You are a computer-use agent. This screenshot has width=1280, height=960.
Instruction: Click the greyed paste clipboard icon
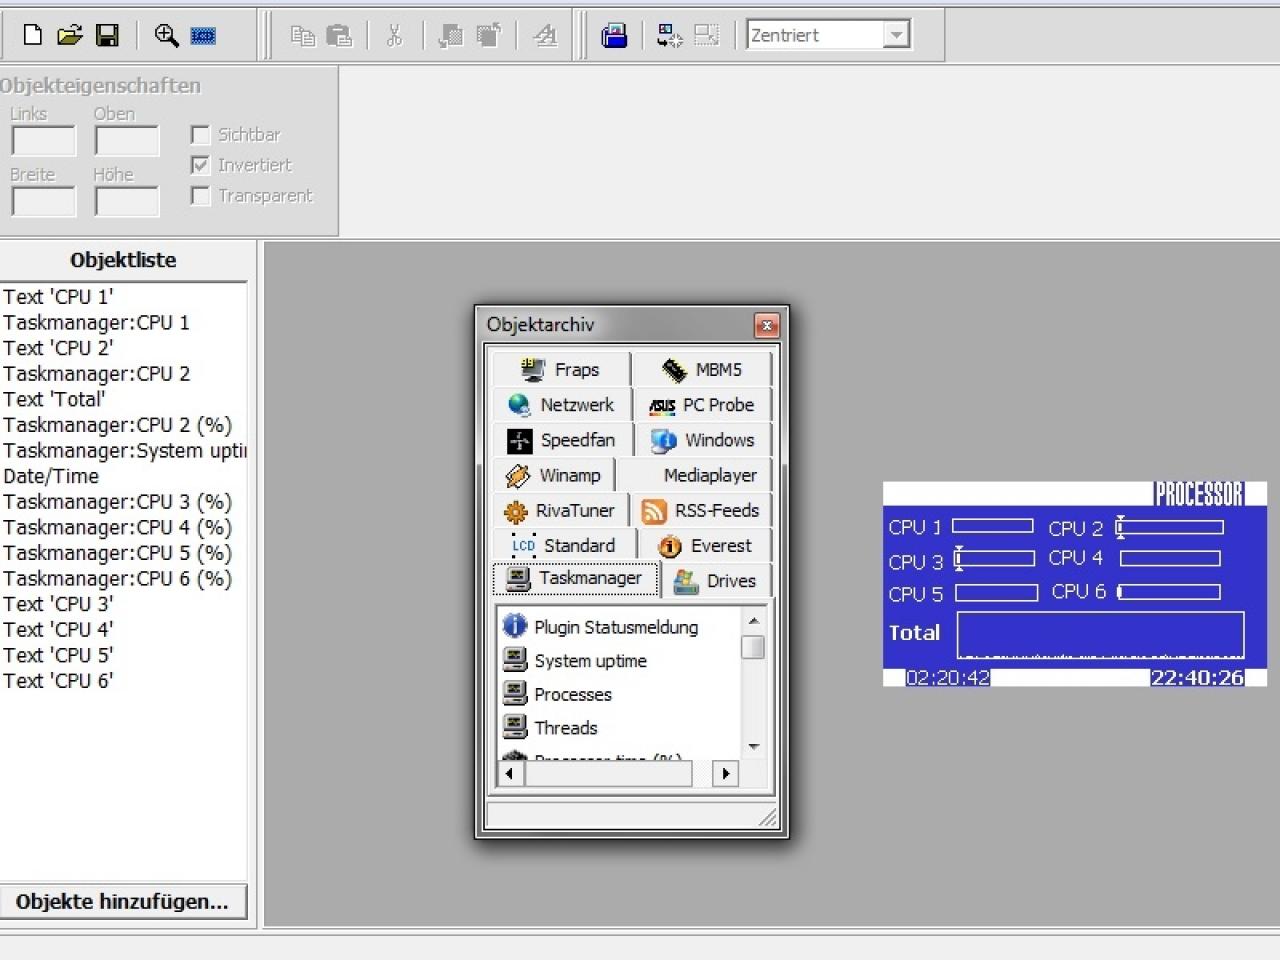[340, 36]
